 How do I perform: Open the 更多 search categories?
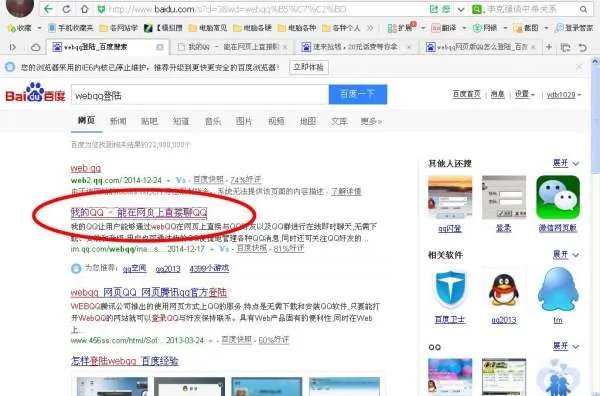pos(371,121)
